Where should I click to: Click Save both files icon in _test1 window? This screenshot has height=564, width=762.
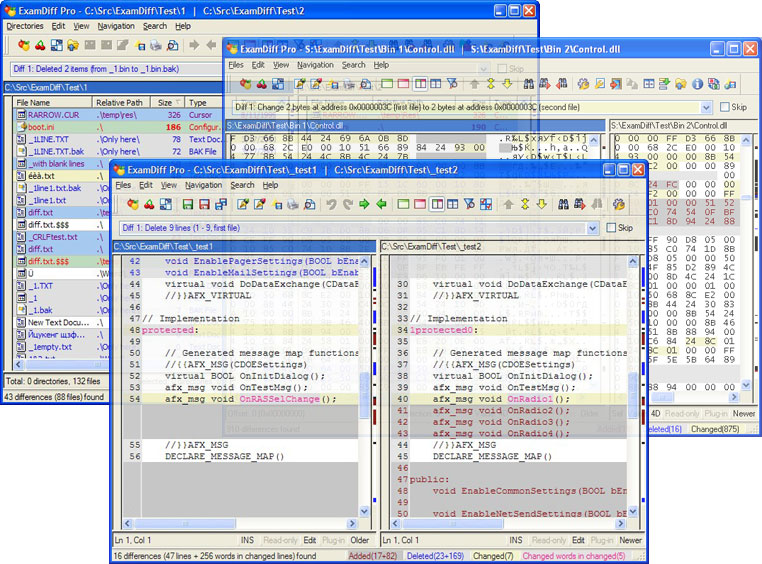coord(221,205)
